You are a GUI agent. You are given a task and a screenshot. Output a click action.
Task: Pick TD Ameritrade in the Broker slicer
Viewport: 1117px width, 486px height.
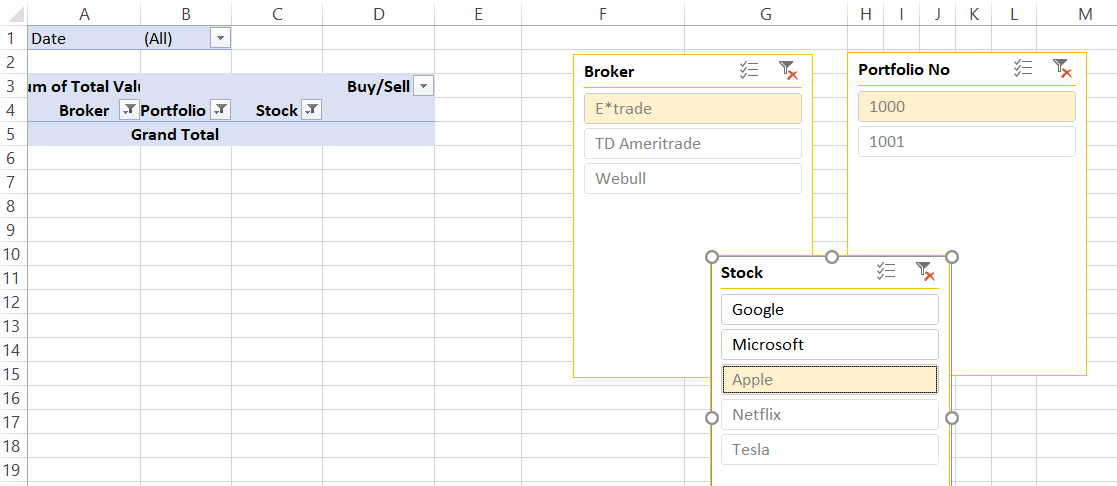692,143
